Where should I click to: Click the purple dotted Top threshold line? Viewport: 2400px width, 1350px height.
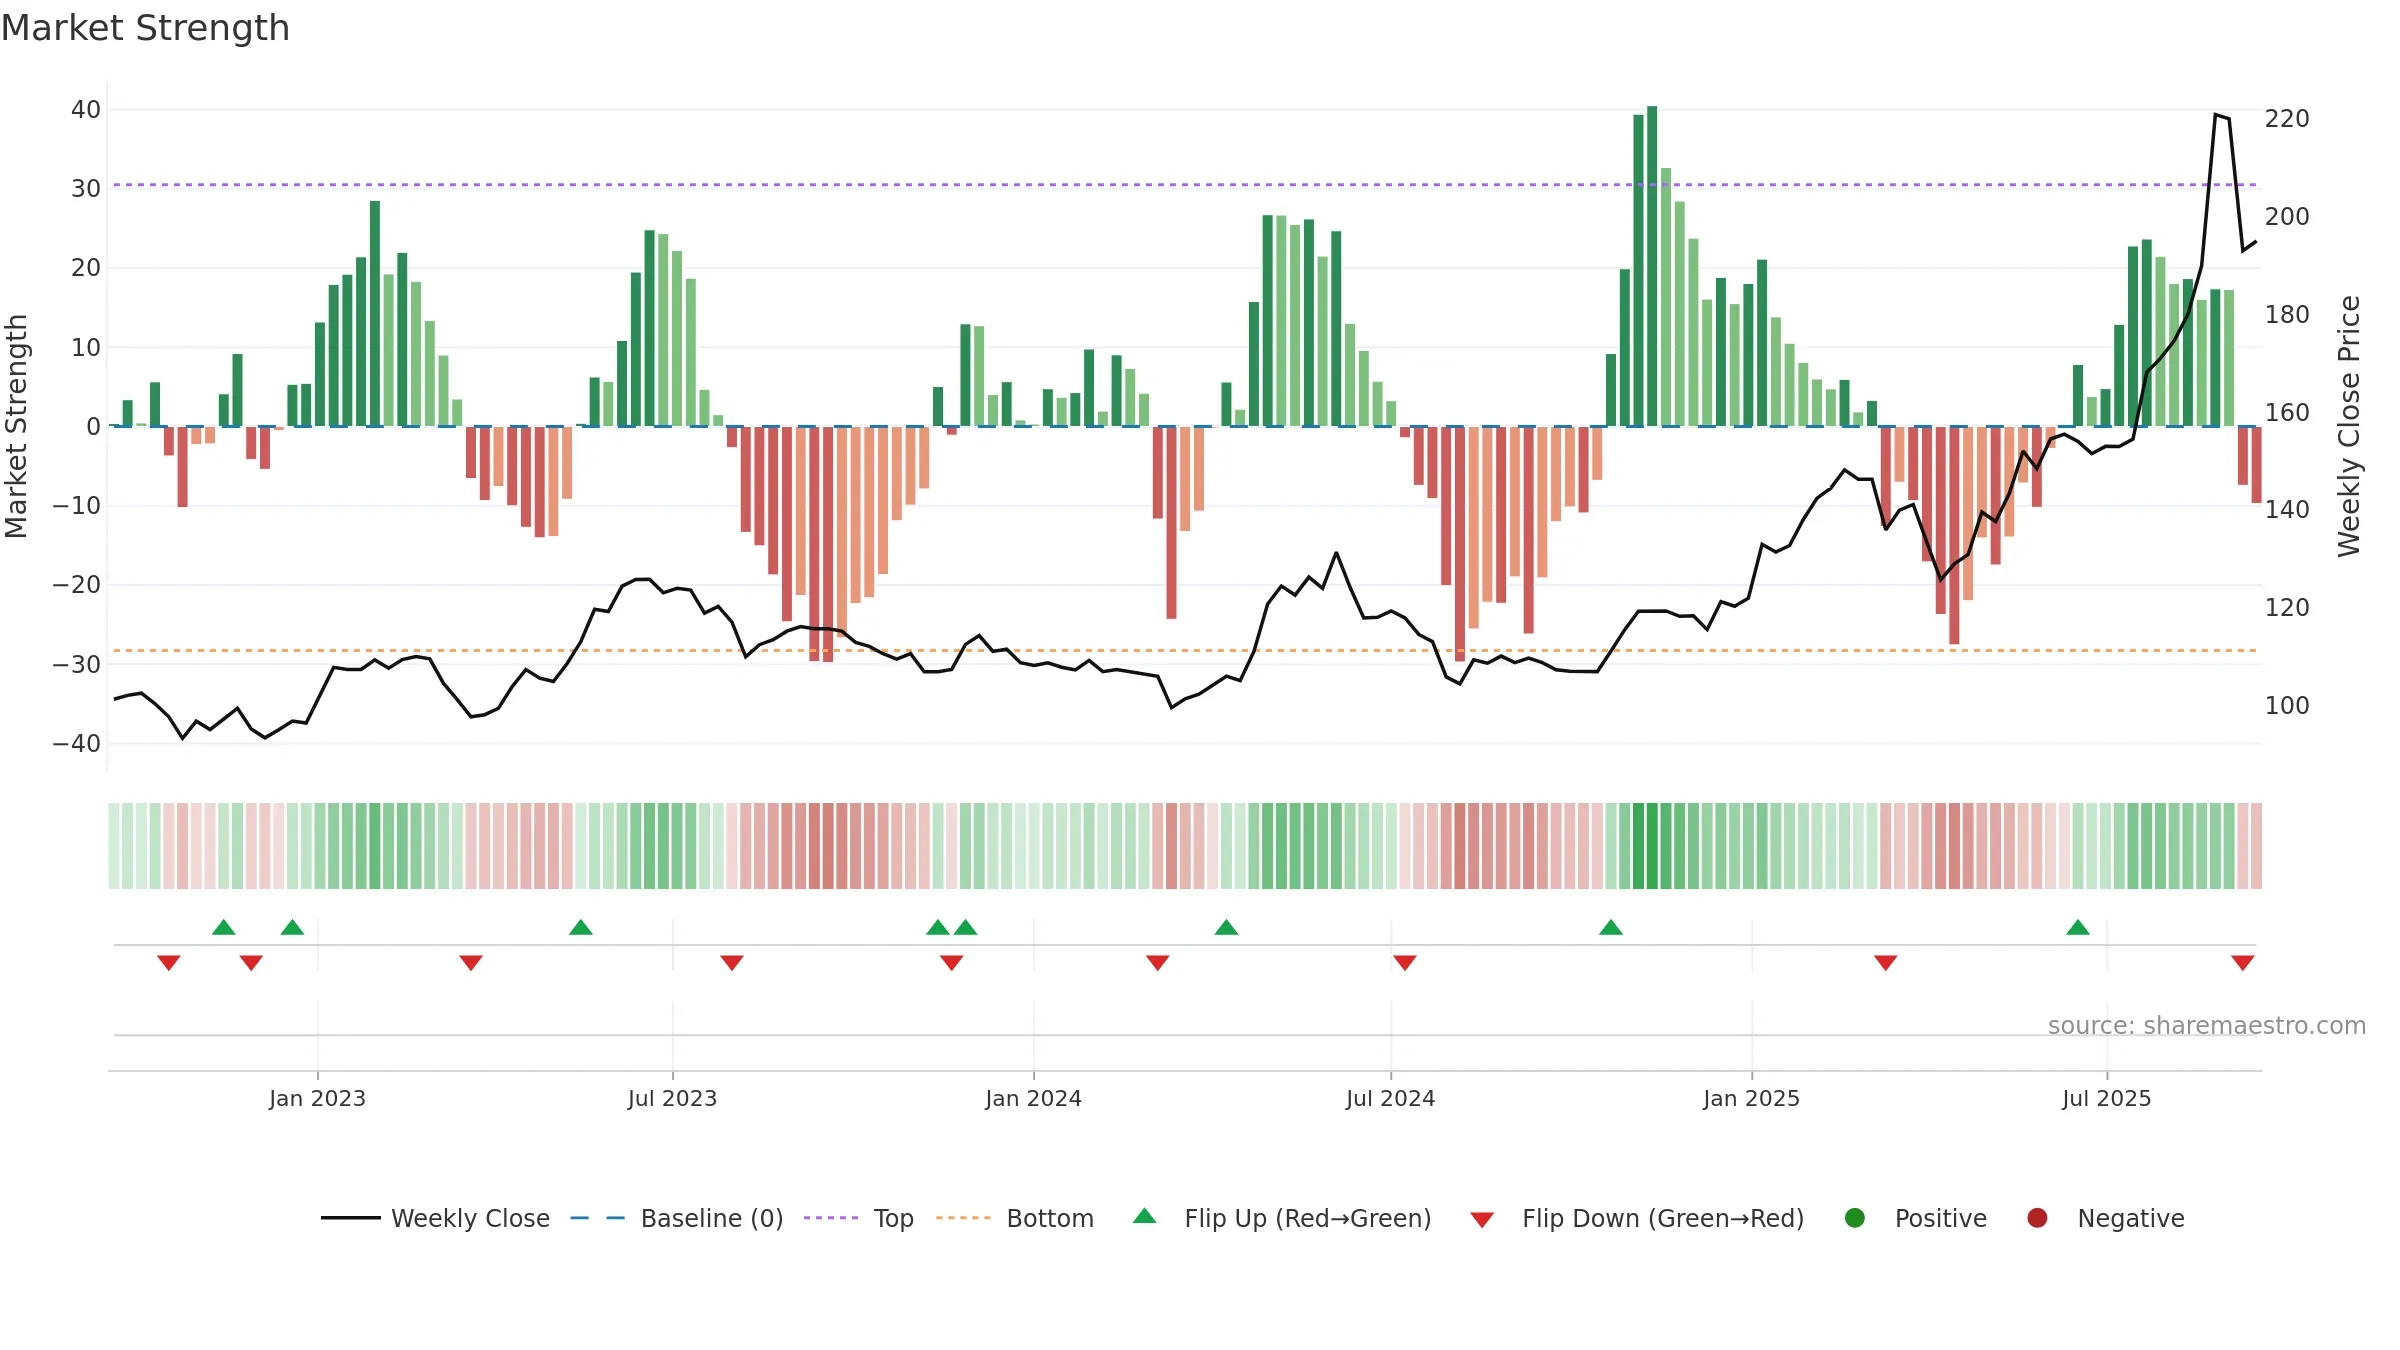1184,185
